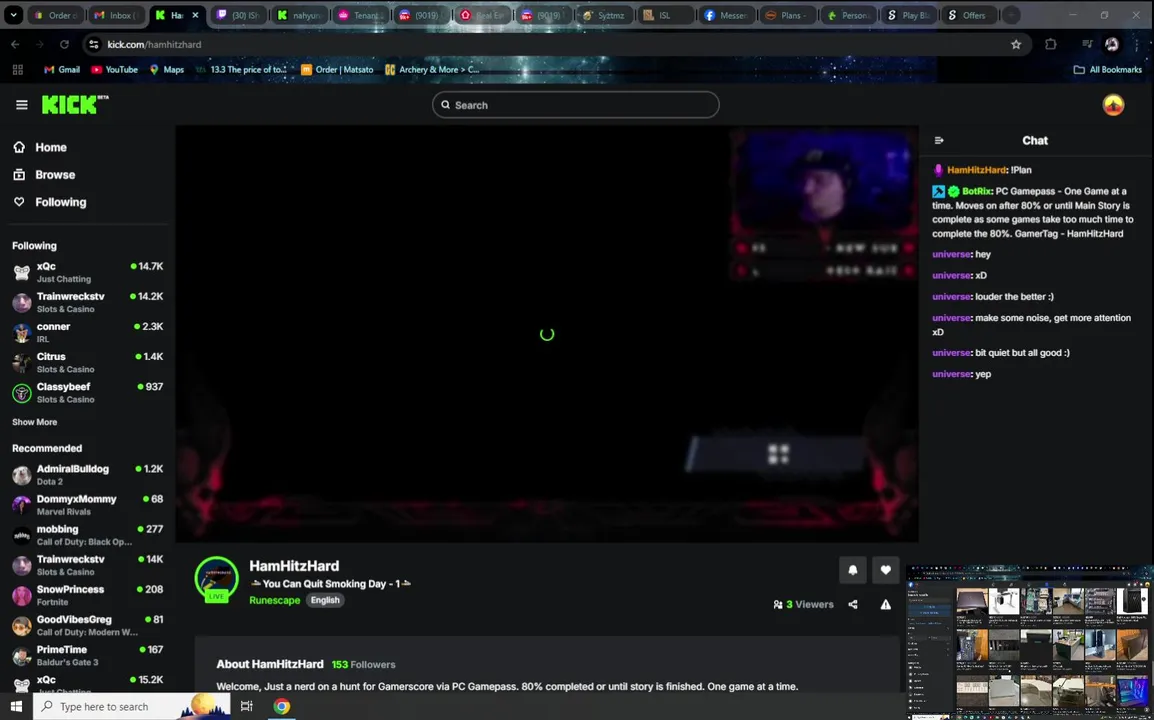The image size is (1154, 720).
Task: Open Chrome apps grid in bookmarks bar
Action: coord(18,69)
